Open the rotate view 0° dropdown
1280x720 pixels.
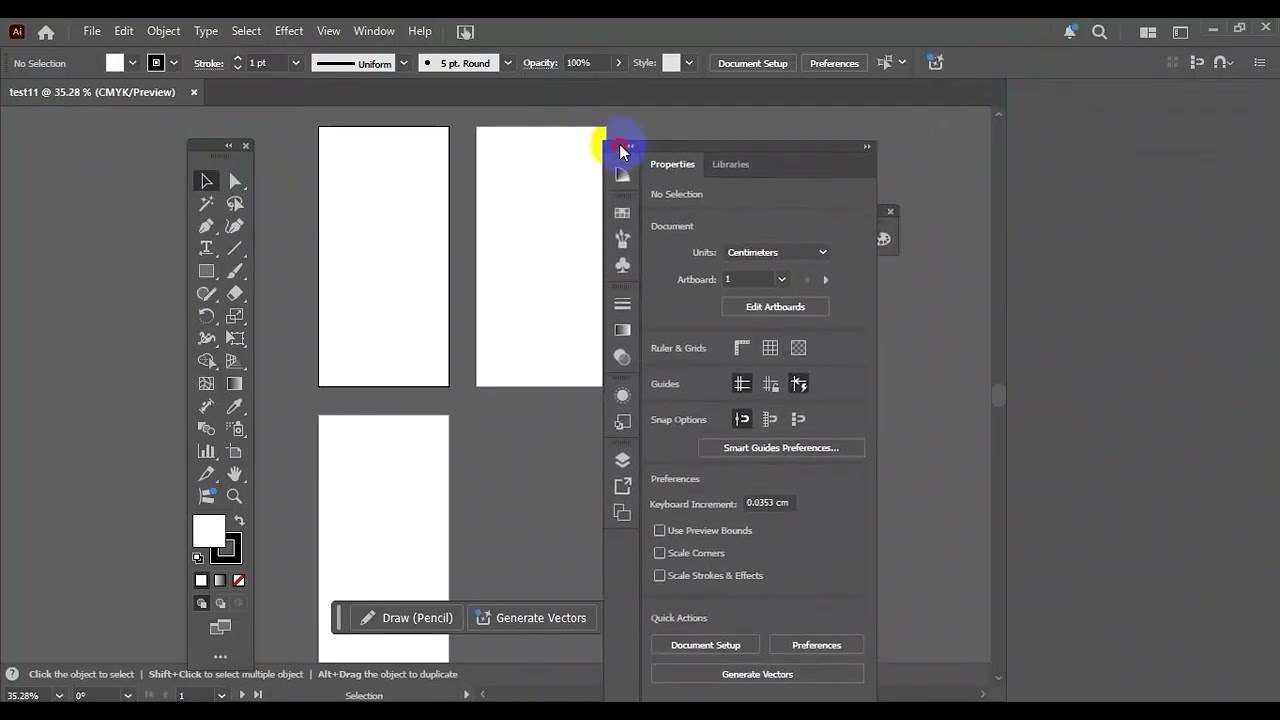[127, 695]
